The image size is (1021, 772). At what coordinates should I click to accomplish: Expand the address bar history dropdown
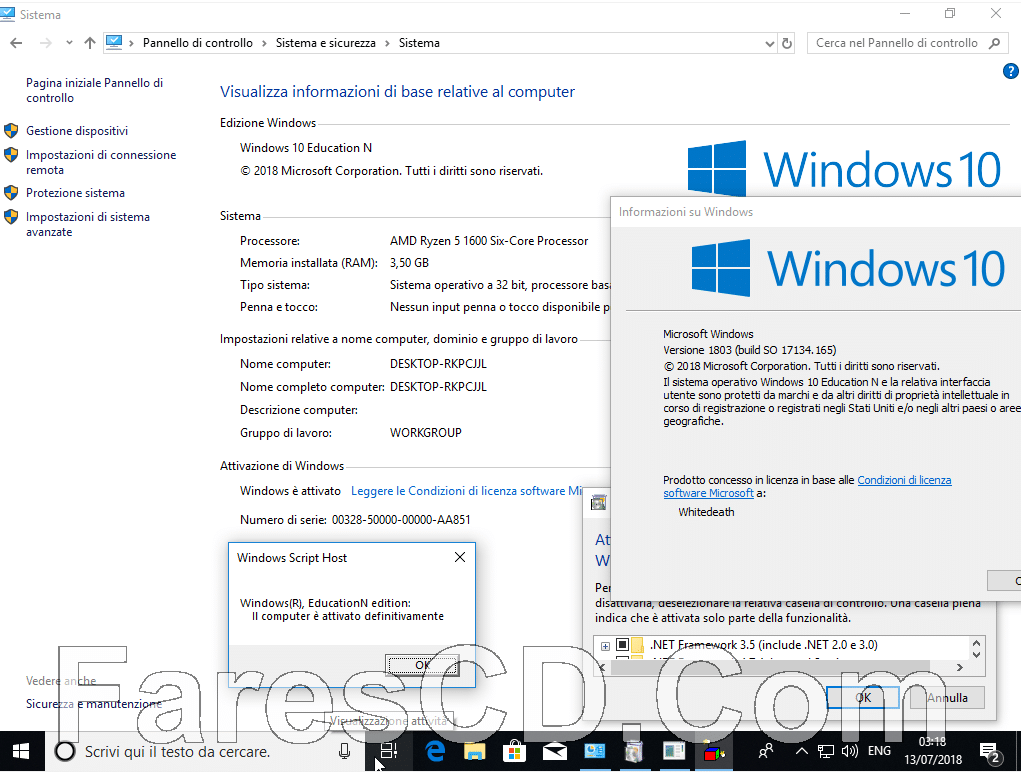point(770,44)
